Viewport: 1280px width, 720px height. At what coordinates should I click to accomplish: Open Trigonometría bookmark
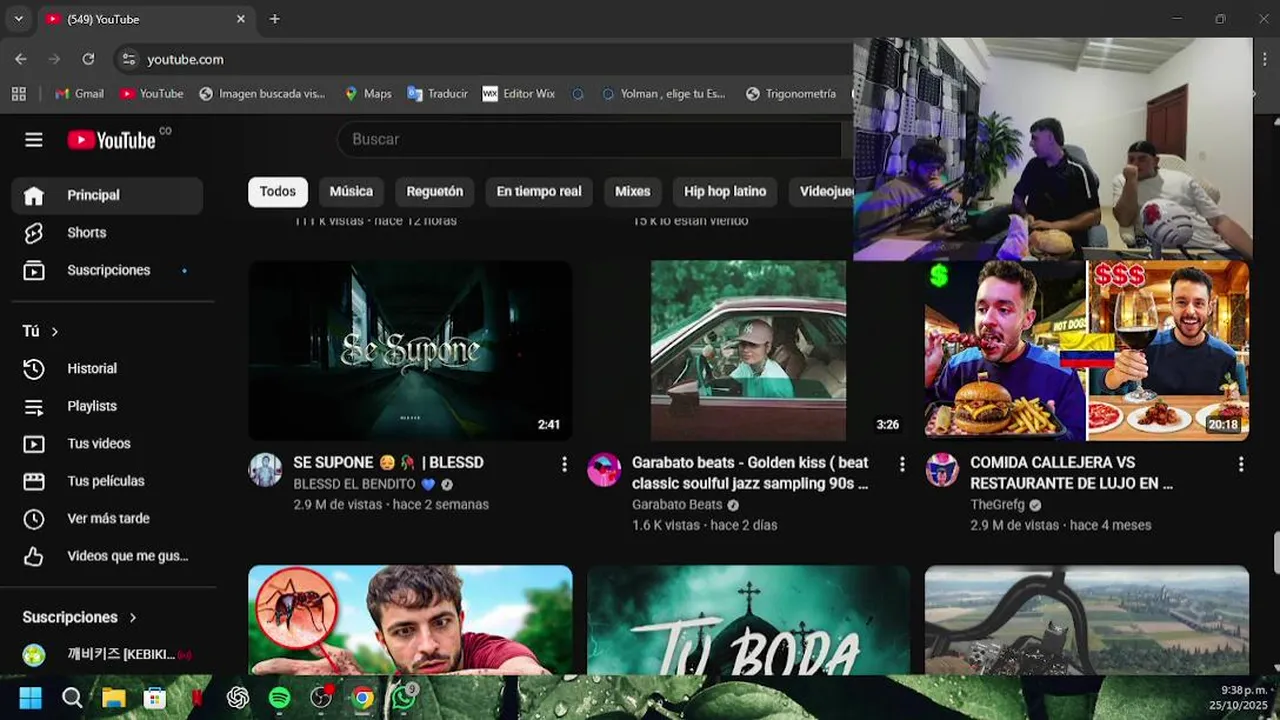click(x=791, y=93)
